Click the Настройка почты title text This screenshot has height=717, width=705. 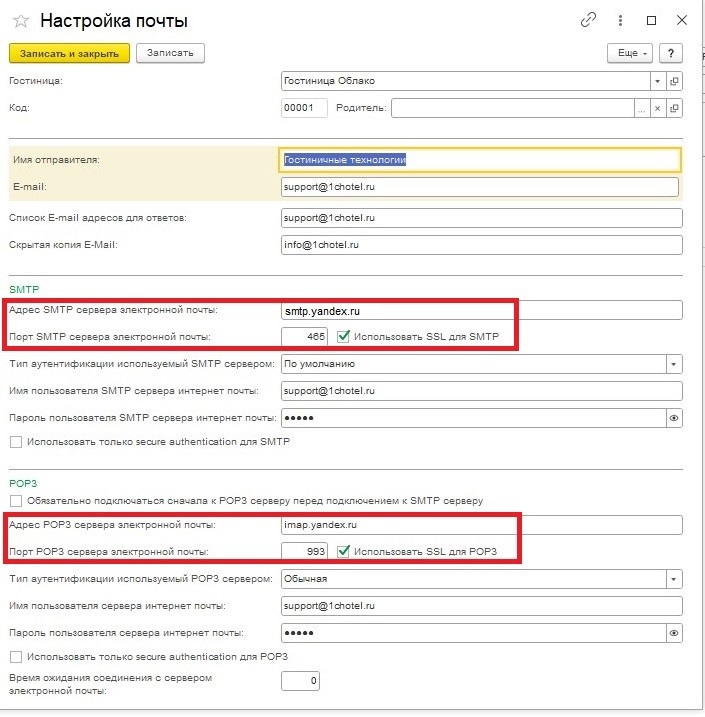point(114,21)
